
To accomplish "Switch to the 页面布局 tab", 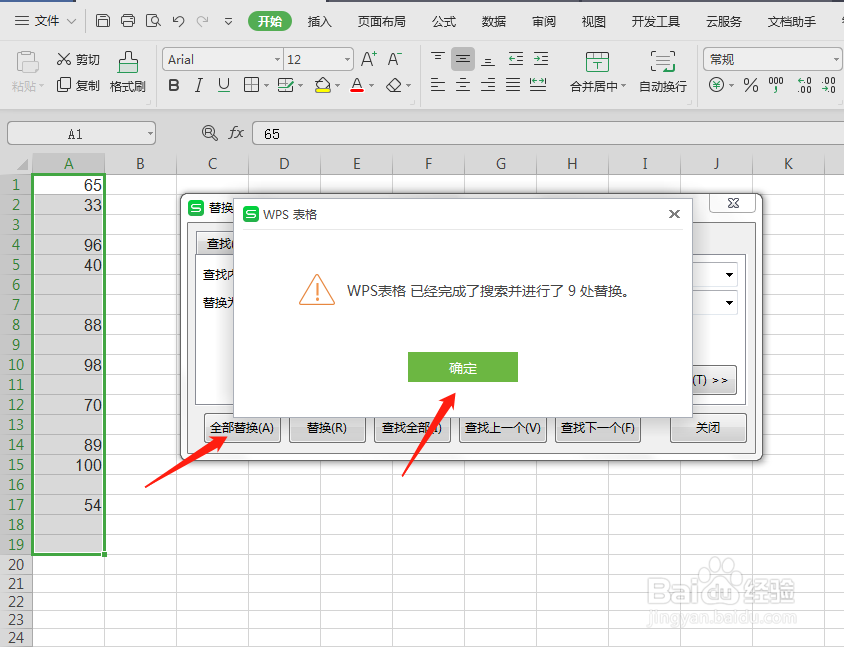I will coord(382,22).
